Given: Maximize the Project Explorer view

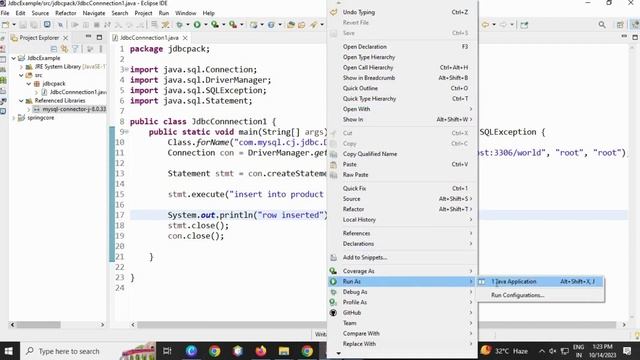Looking at the screenshot, I should tap(99, 37).
